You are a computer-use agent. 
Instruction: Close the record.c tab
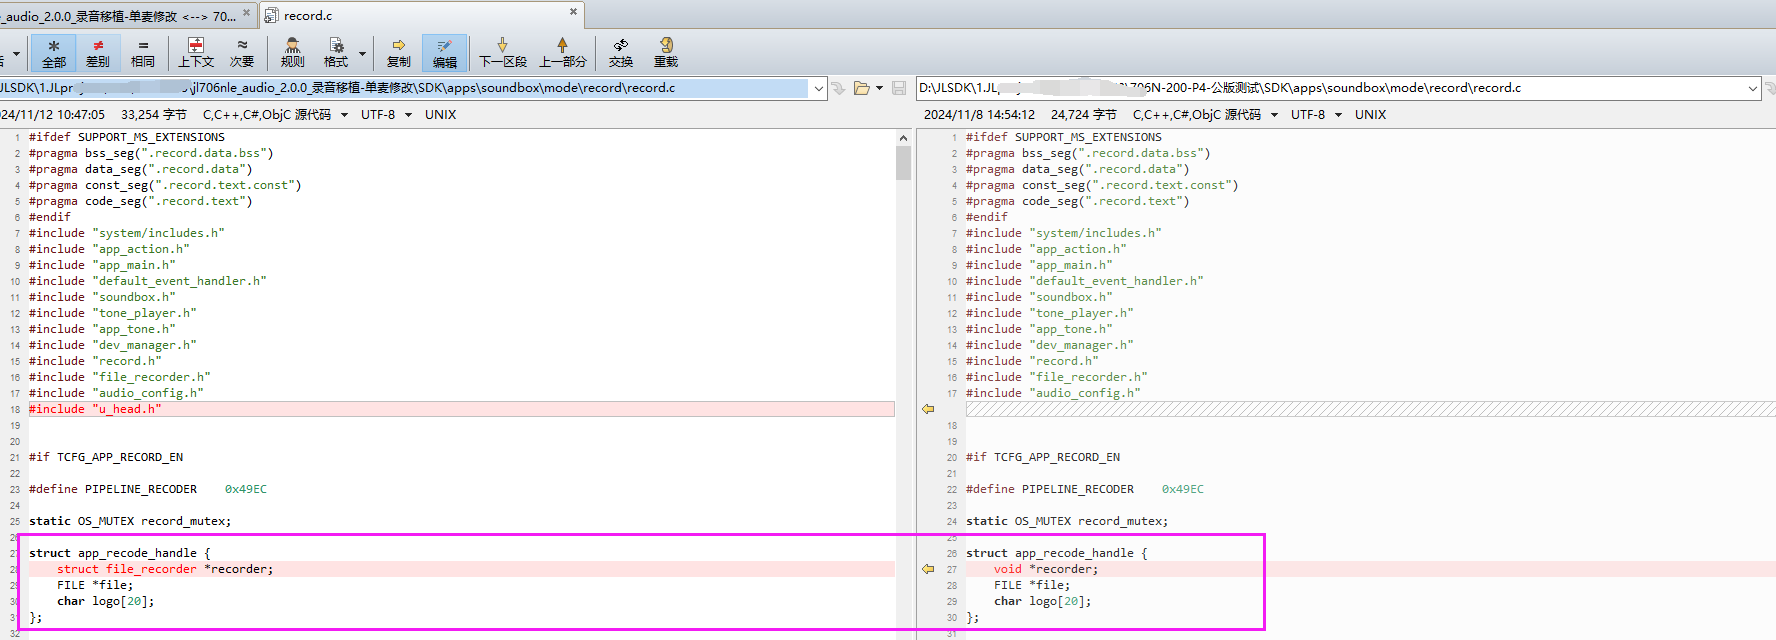(x=573, y=12)
